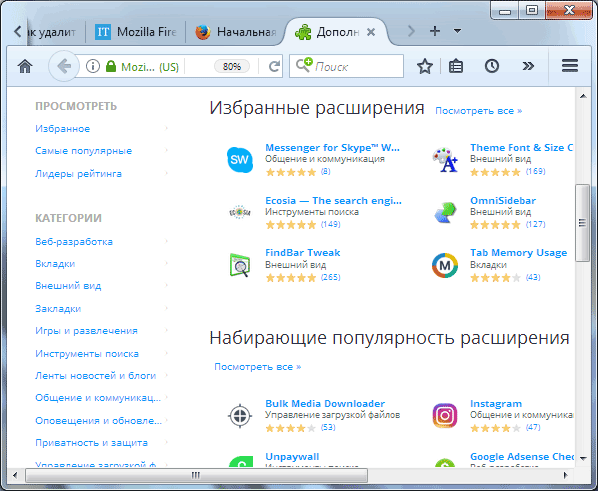This screenshot has width=598, height=491.
Task: Open a new tab with plus icon
Action: [435, 31]
